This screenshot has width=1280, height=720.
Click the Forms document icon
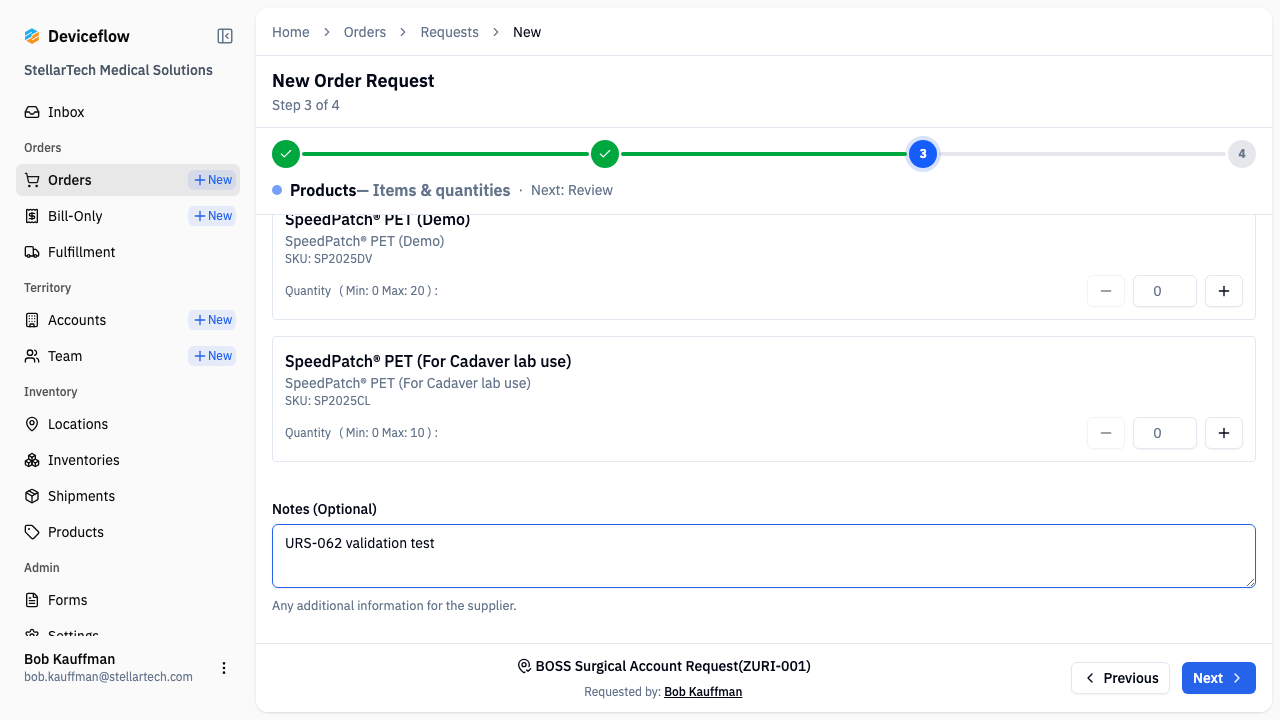click(32, 600)
